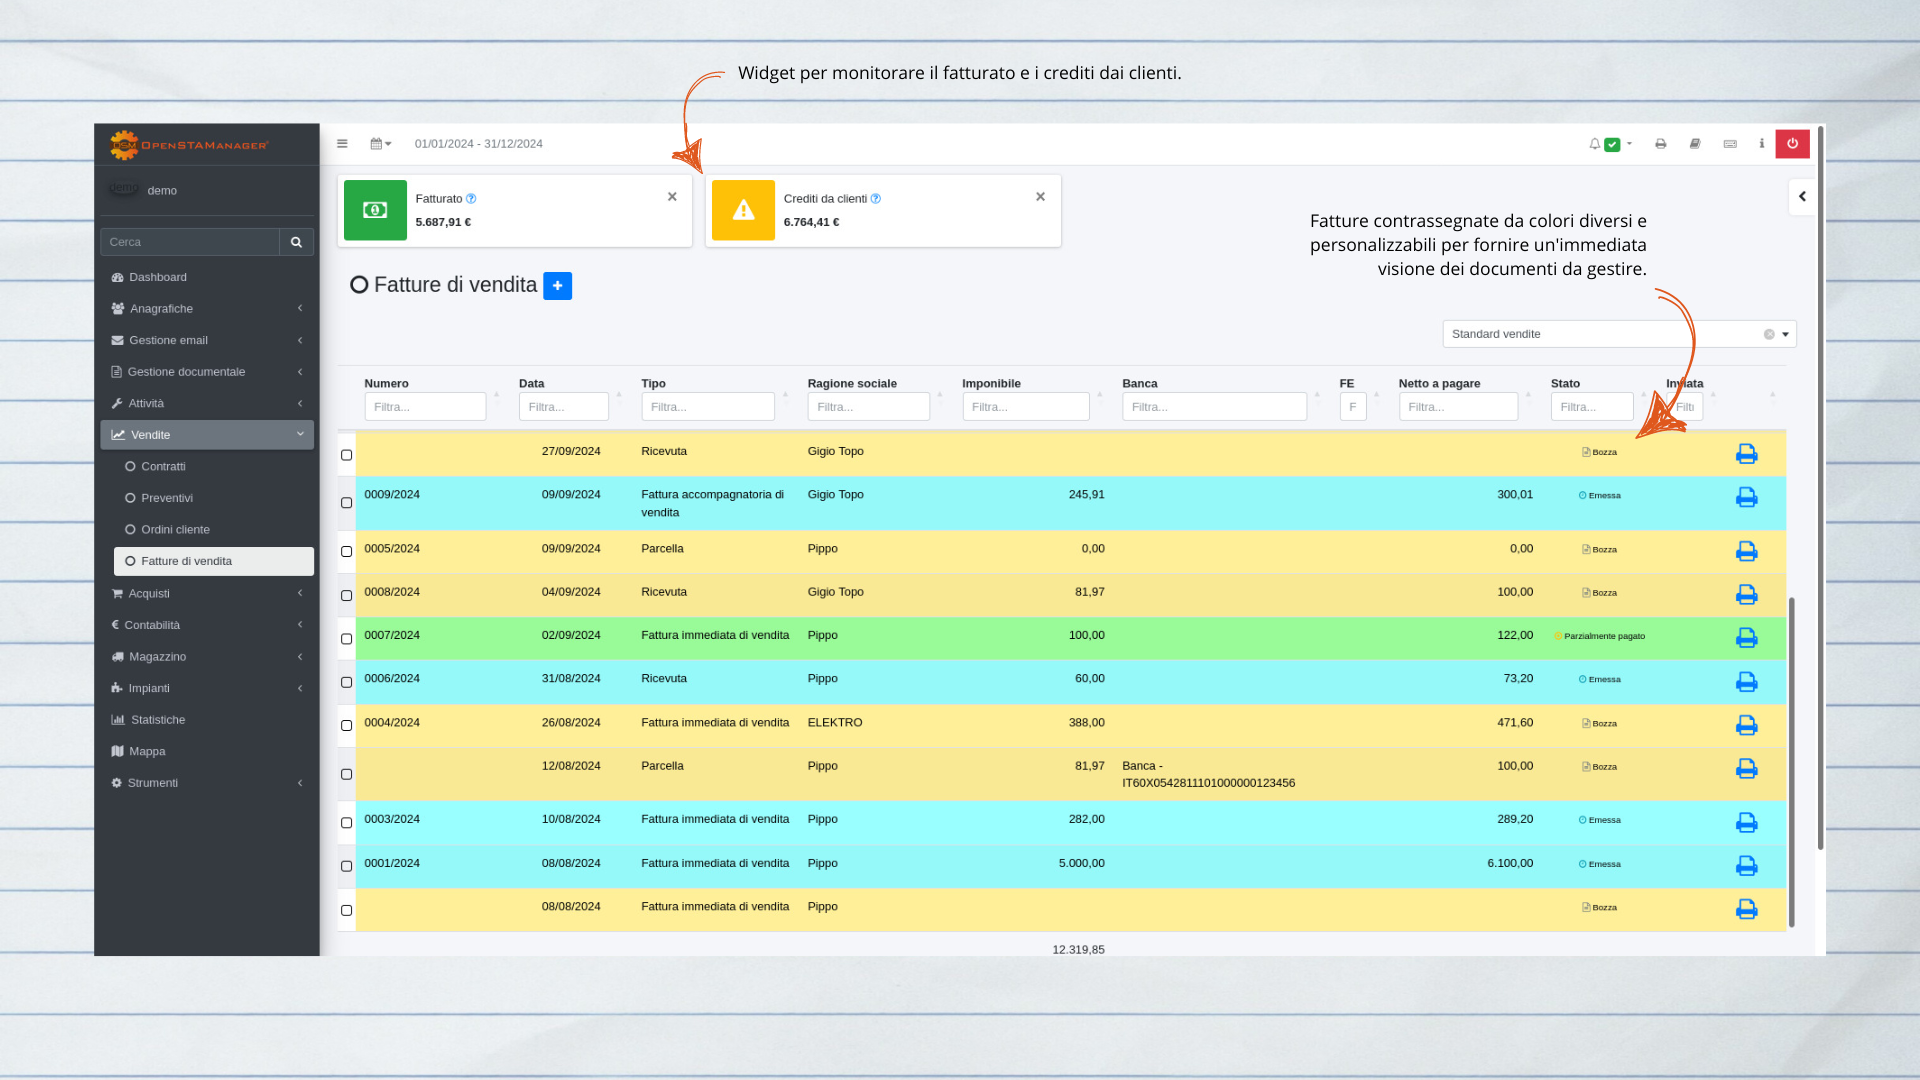Open Statistiche in the sidebar
Image resolution: width=1920 pixels, height=1080 pixels.
tap(207, 720)
